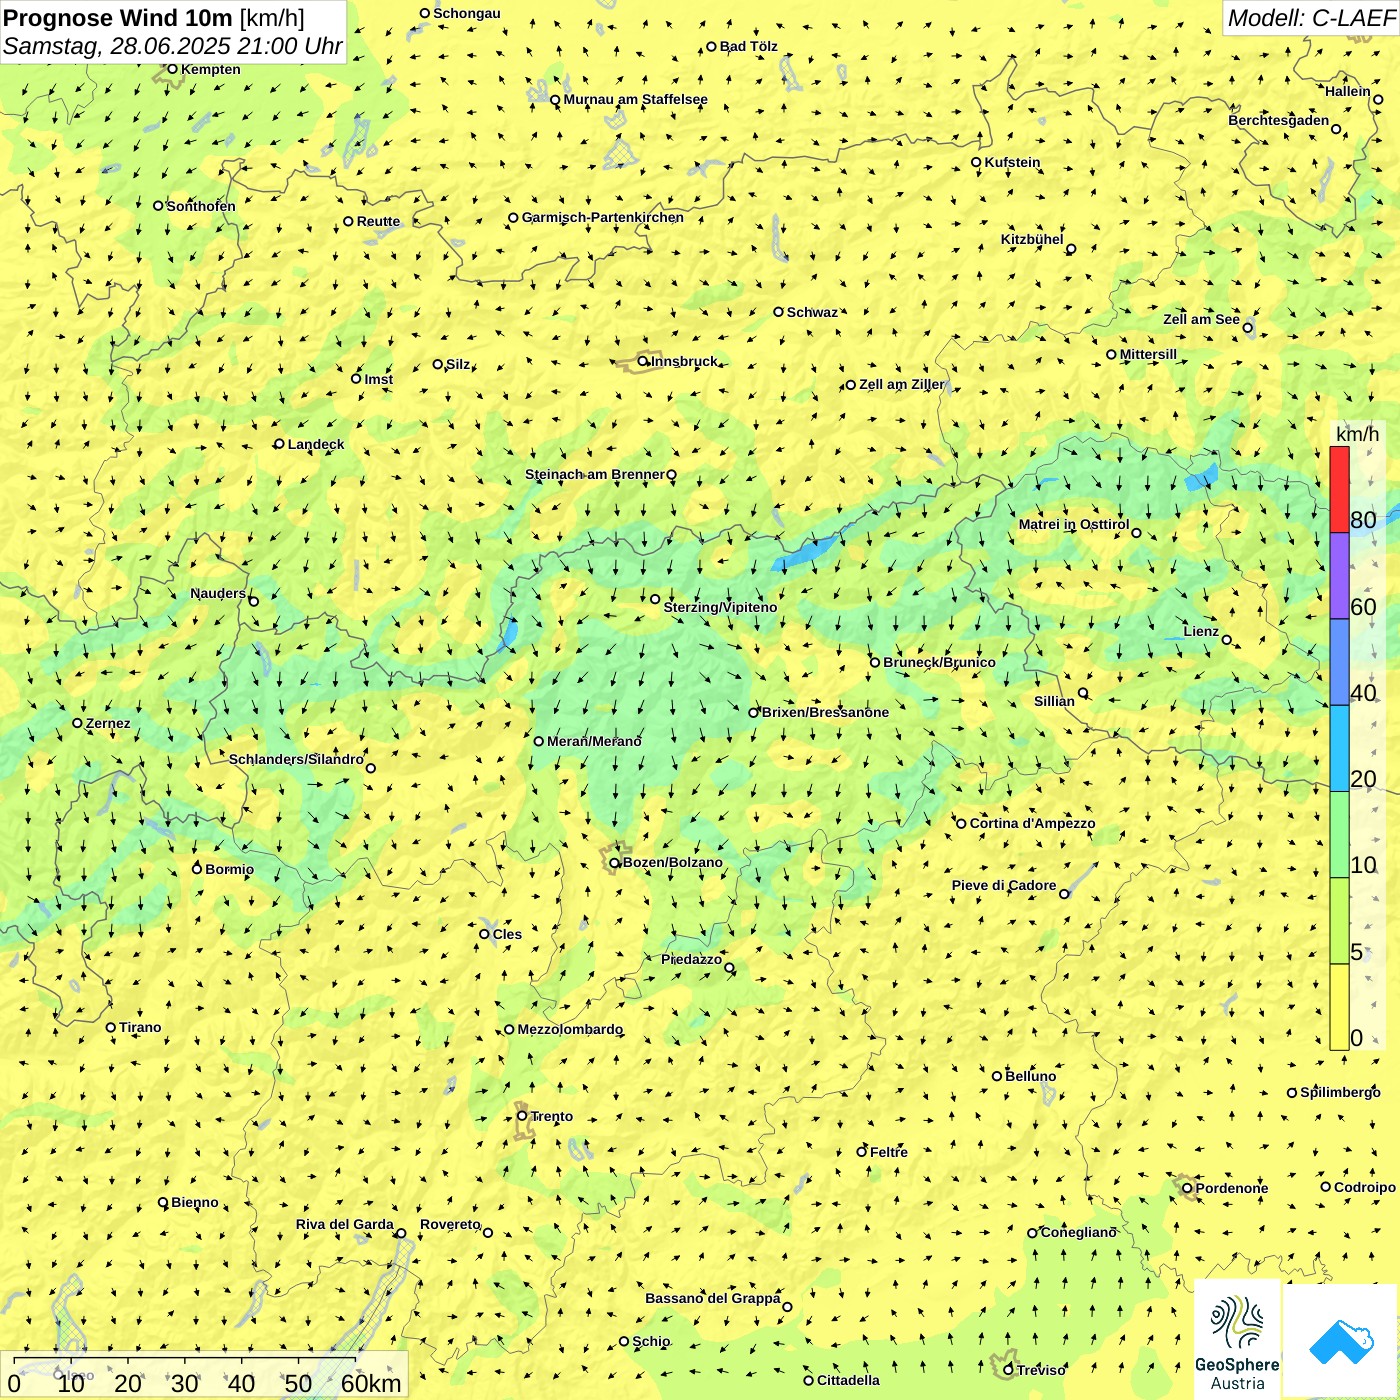Click the Trento city marker
Screen dimensions: 1400x1400
[x=522, y=1116]
